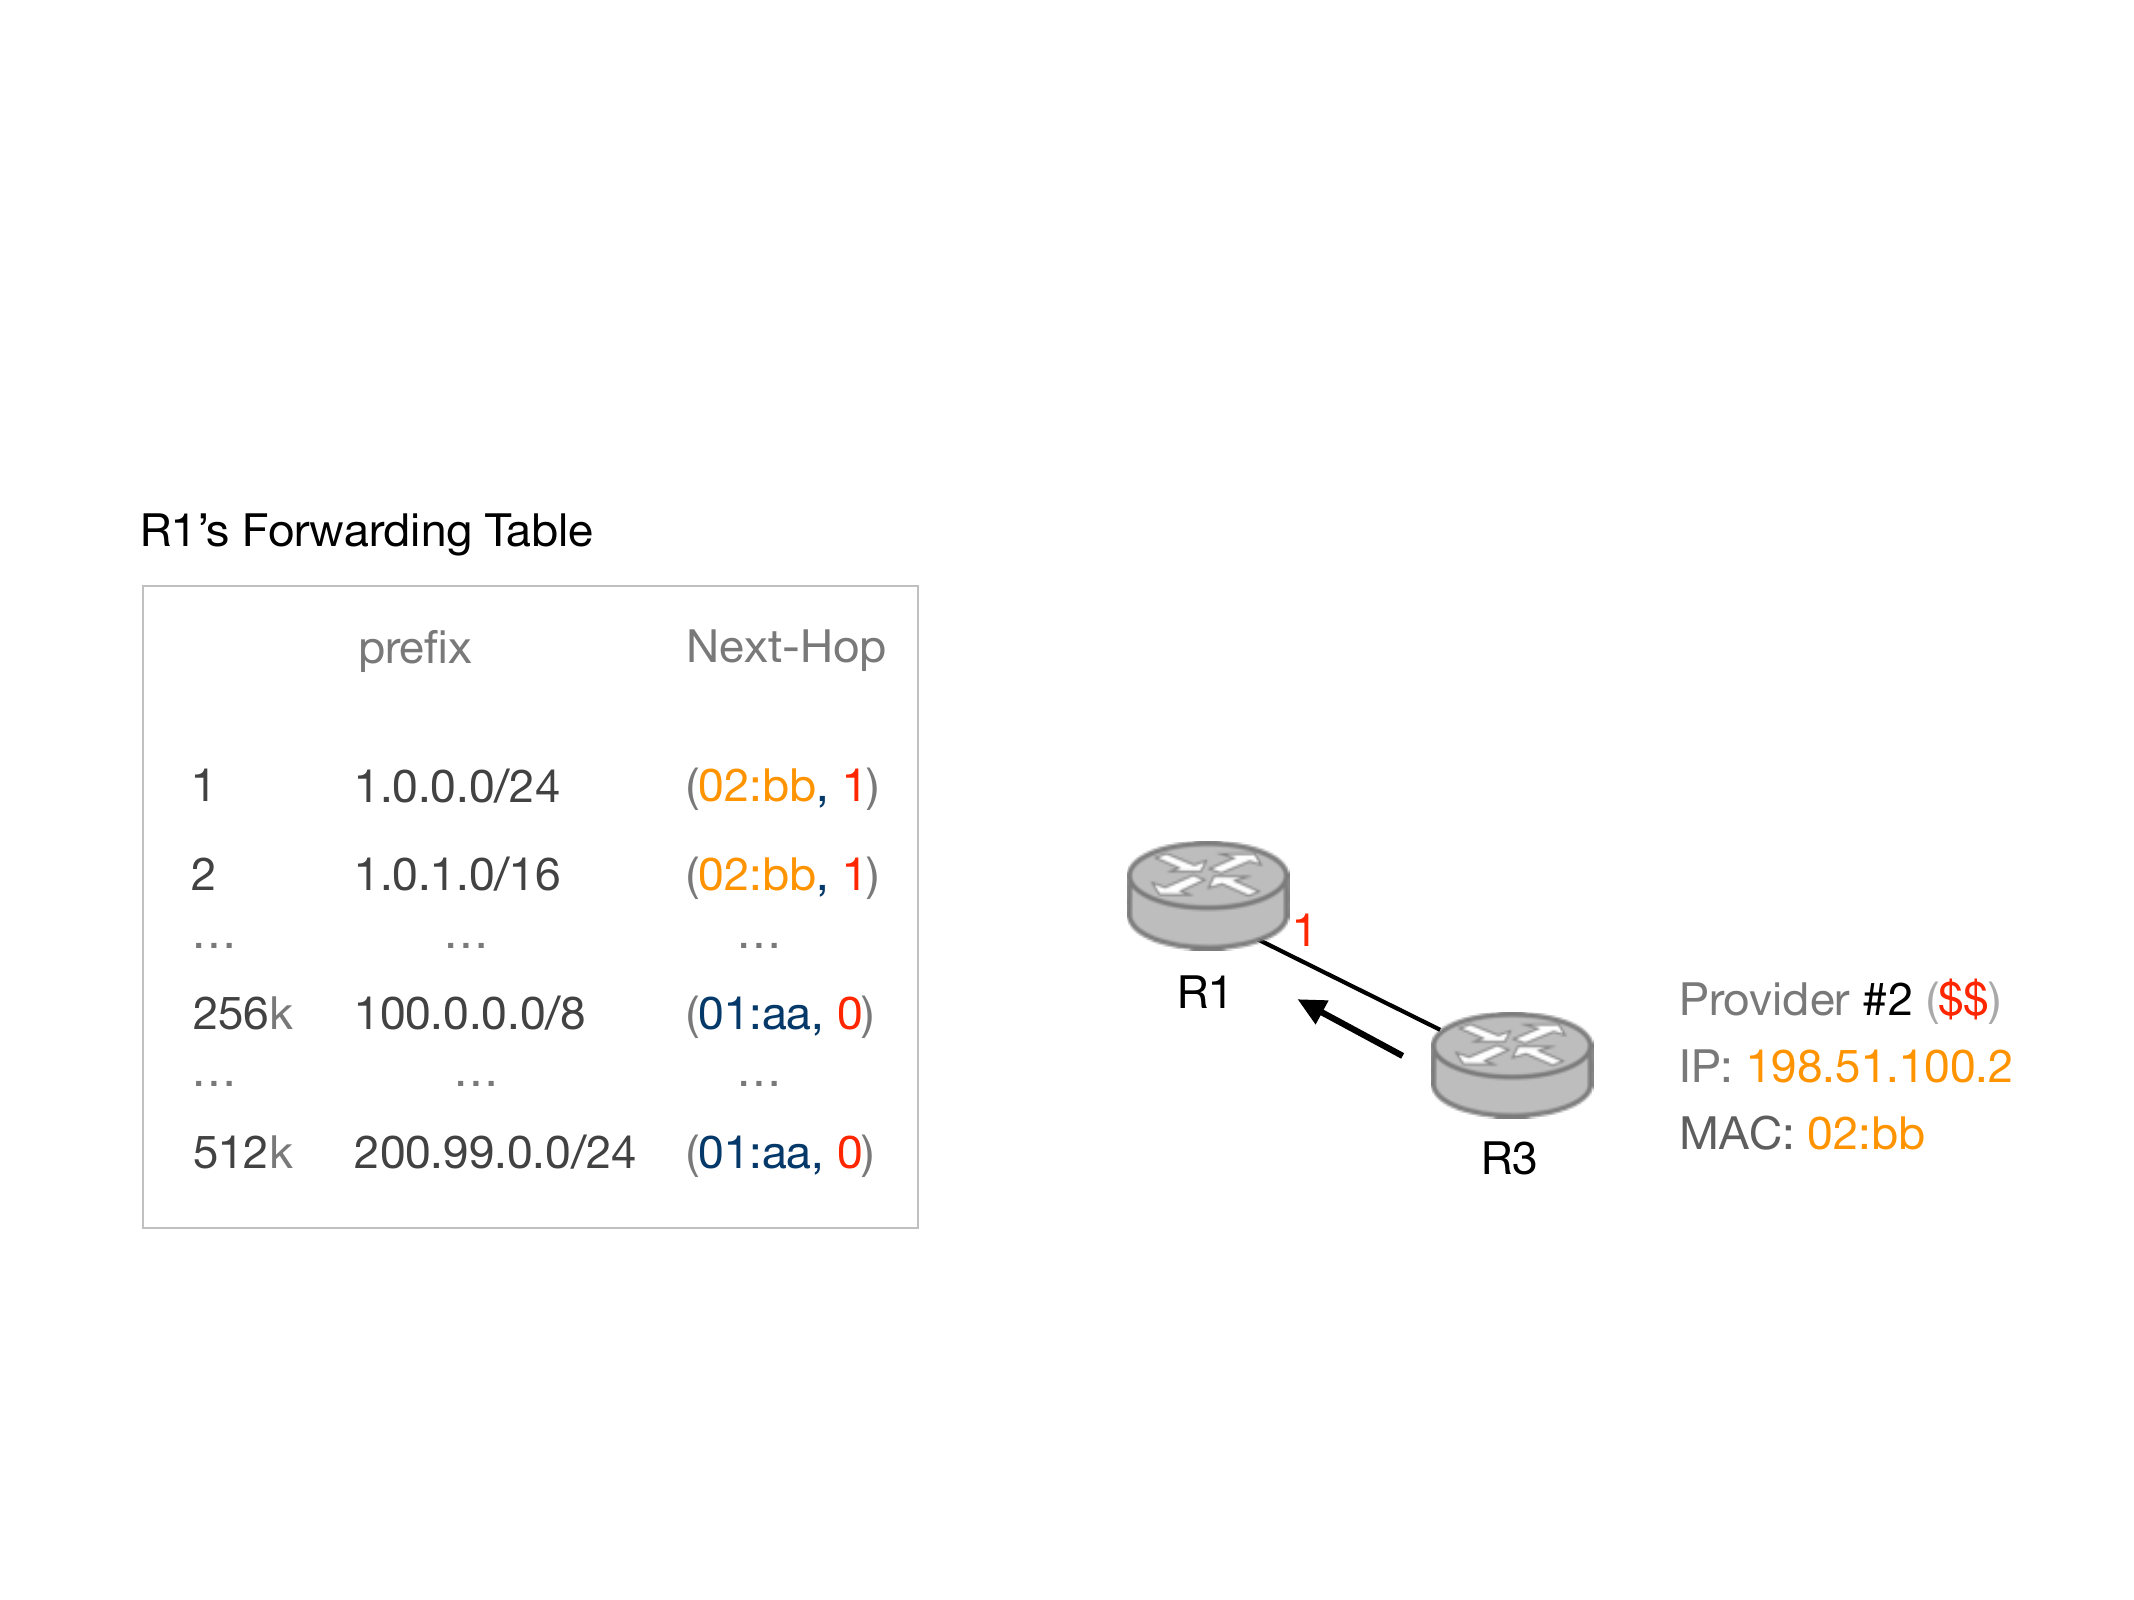This screenshot has height=1600, width=2134.
Task: Select the R3 label under the router
Action: 1508,1159
